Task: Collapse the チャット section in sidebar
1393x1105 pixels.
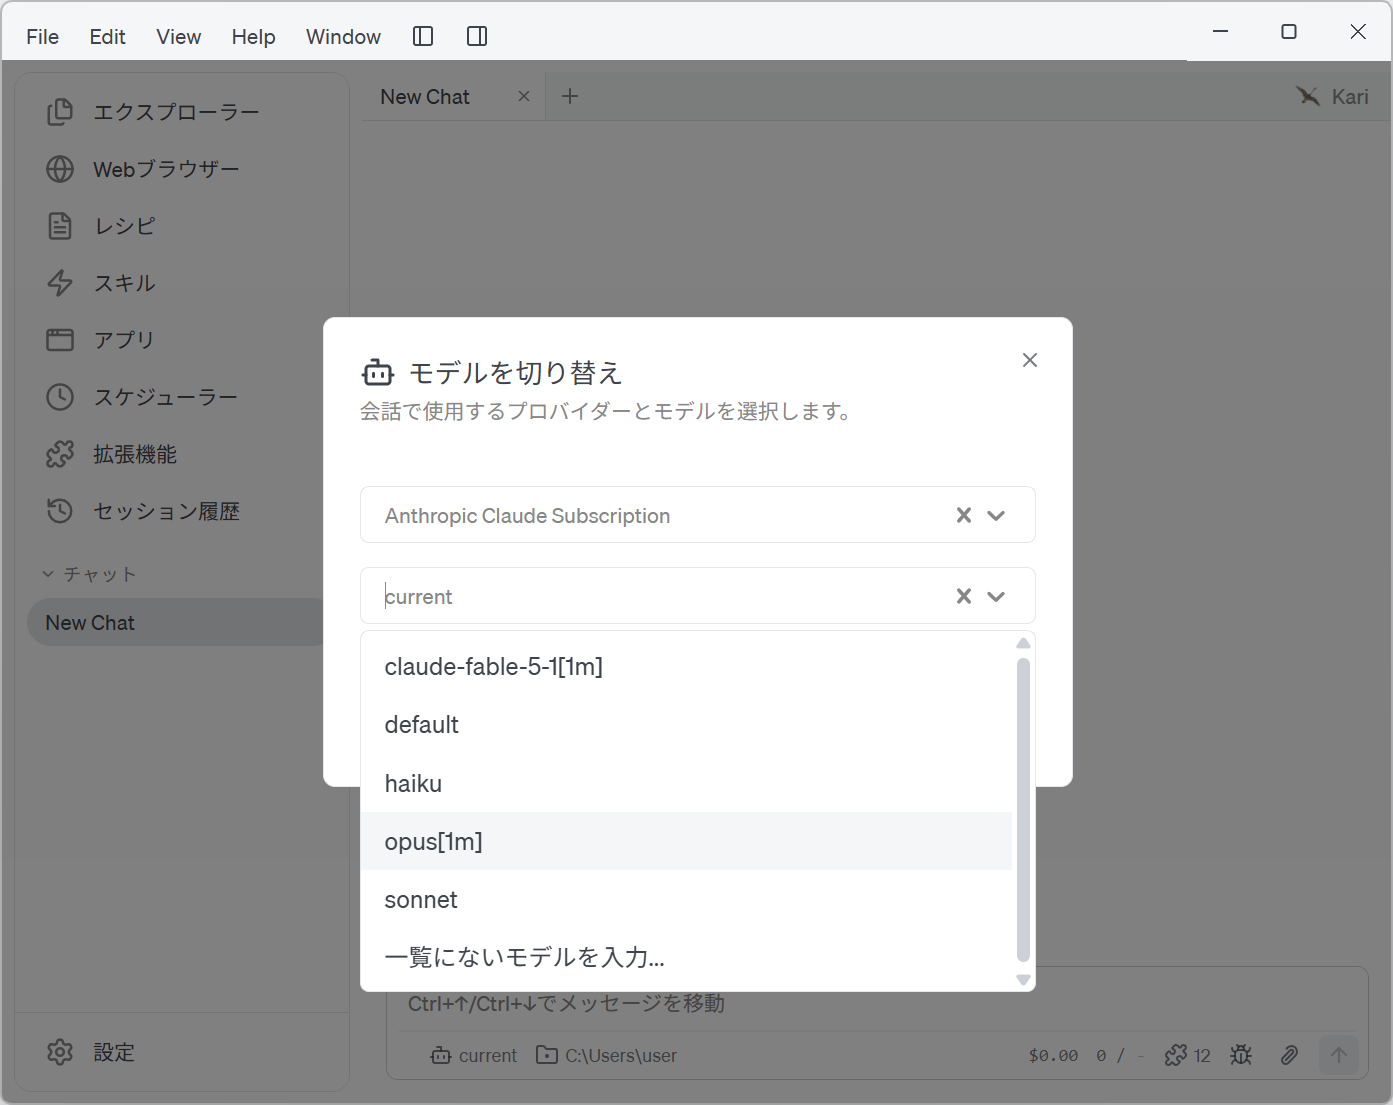Action: [x=47, y=574]
